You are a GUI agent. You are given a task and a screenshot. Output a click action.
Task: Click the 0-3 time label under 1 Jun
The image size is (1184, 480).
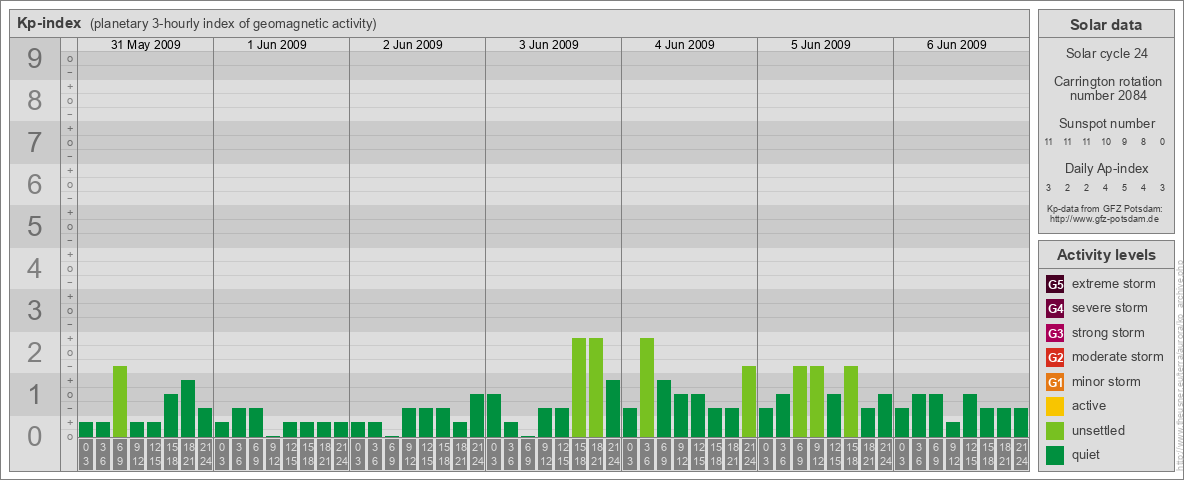[221, 454]
